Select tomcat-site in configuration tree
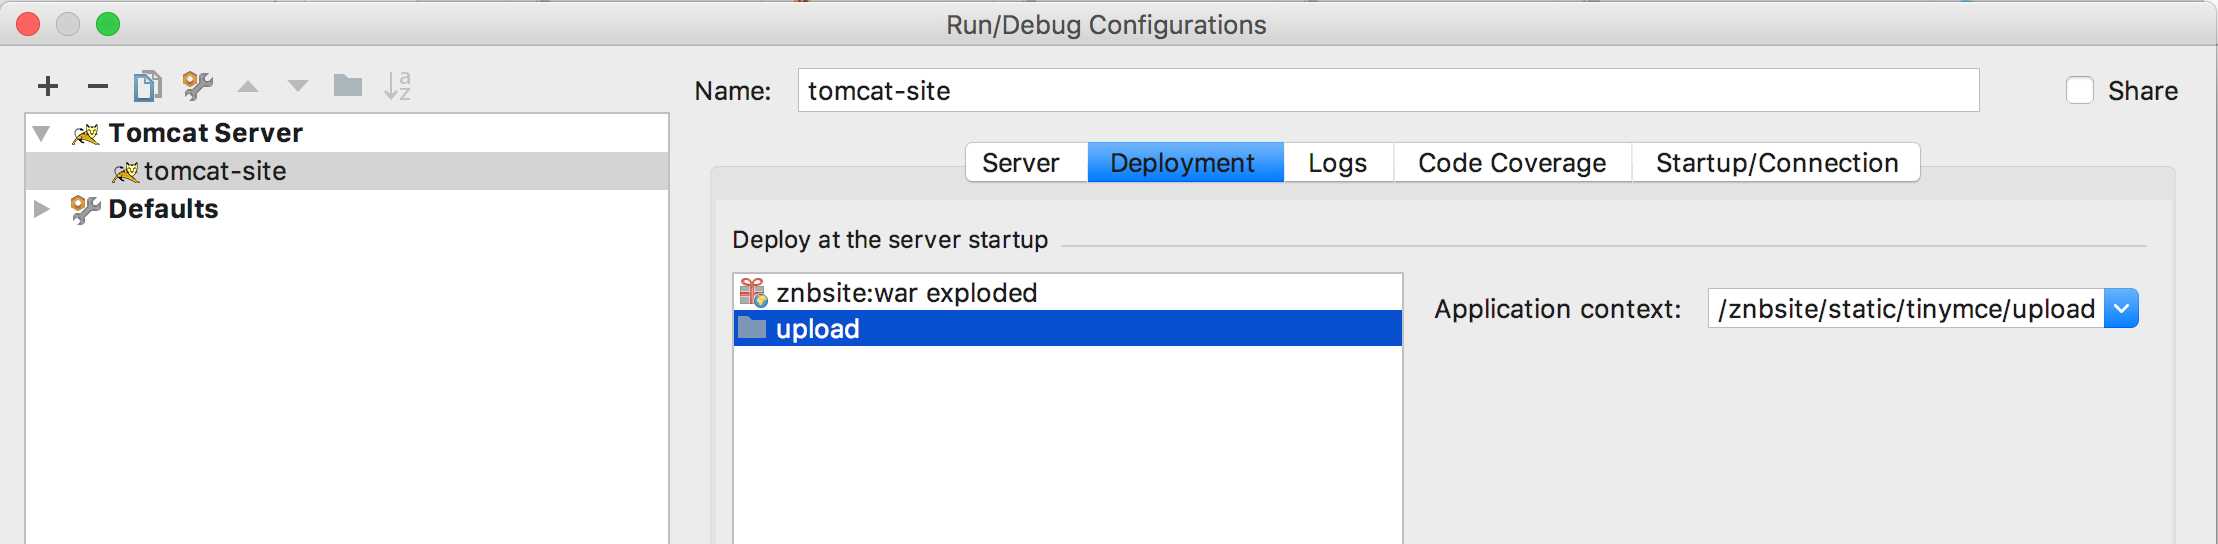Viewport: 2218px width, 544px height. pos(347,171)
